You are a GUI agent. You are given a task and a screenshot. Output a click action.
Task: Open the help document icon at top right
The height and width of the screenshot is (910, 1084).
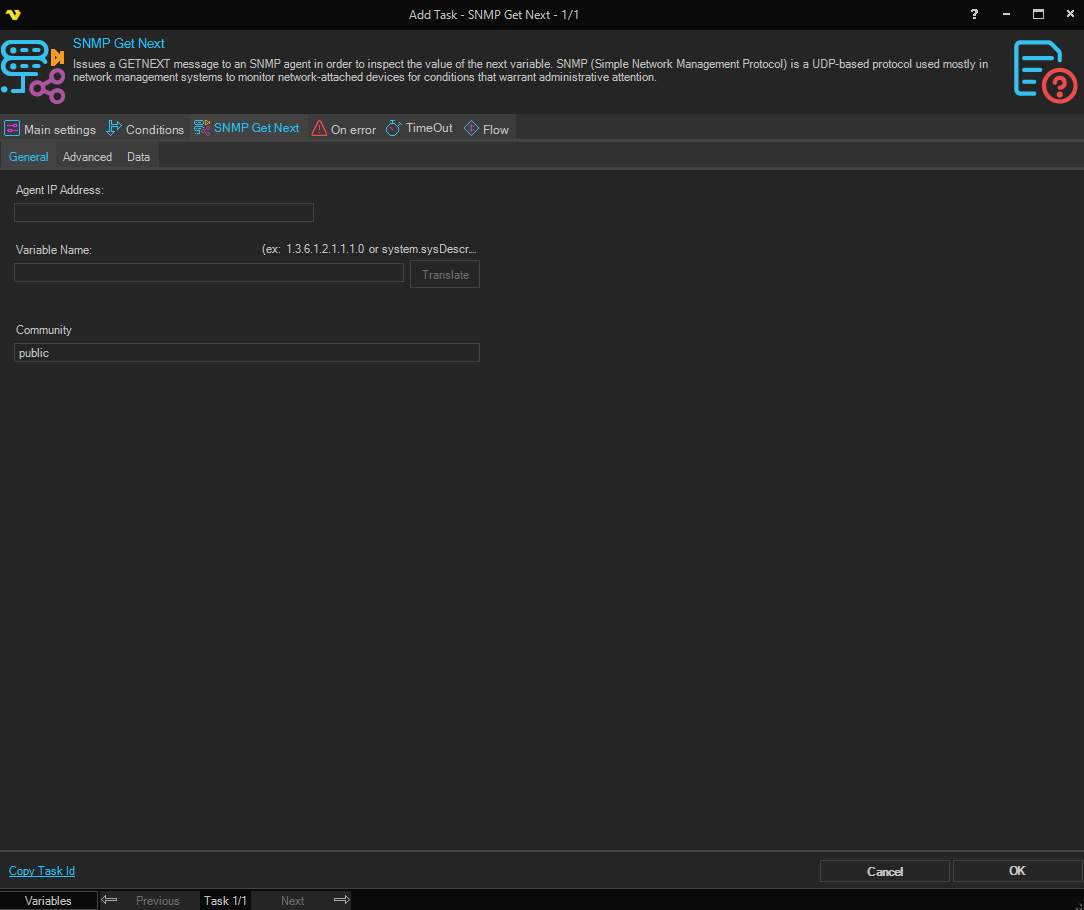point(1044,71)
